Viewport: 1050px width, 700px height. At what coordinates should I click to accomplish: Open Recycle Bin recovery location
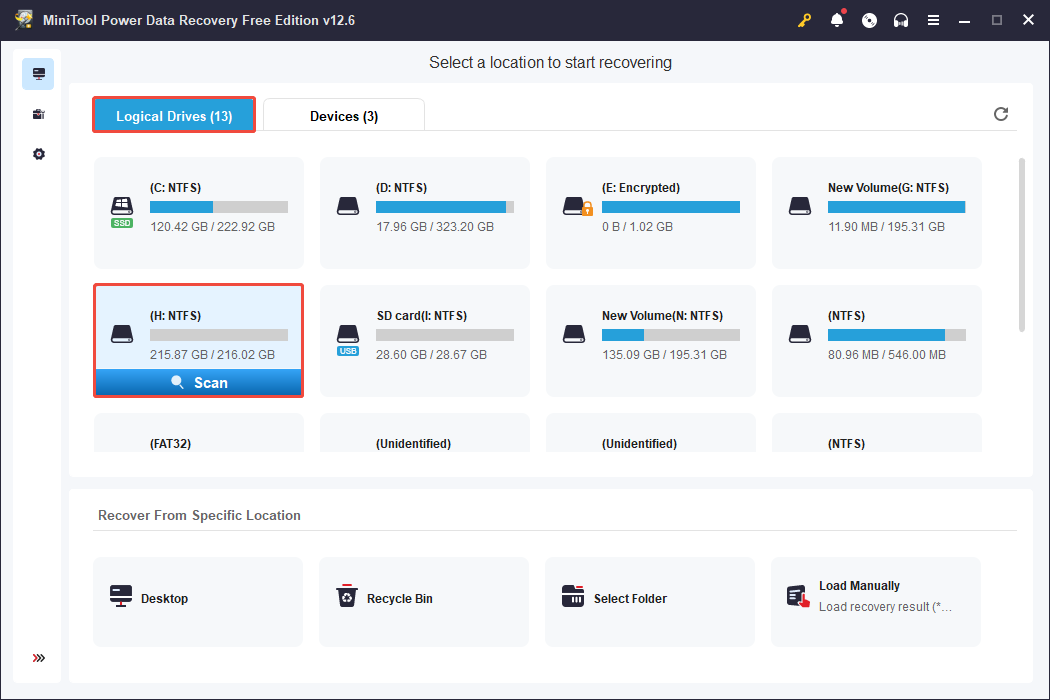pos(423,599)
